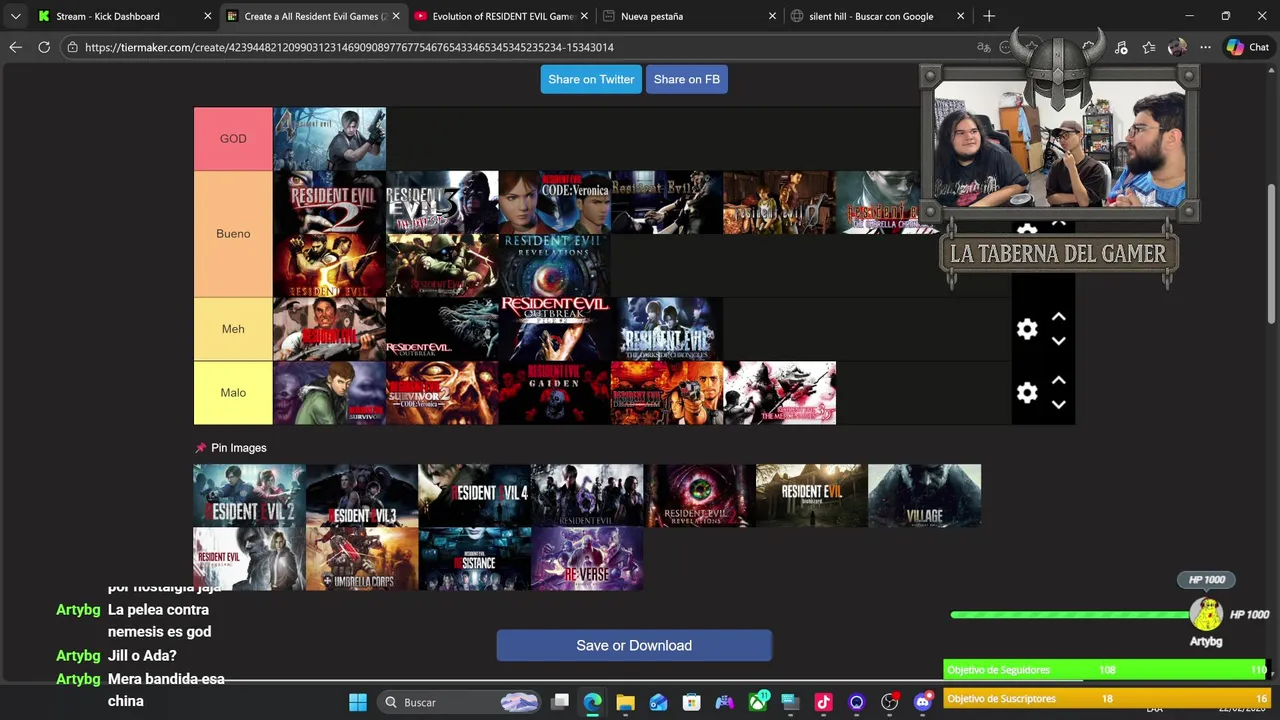Select unranked Resident Evil 4 remake image
Screen dimensions: 1280x720
click(474, 495)
